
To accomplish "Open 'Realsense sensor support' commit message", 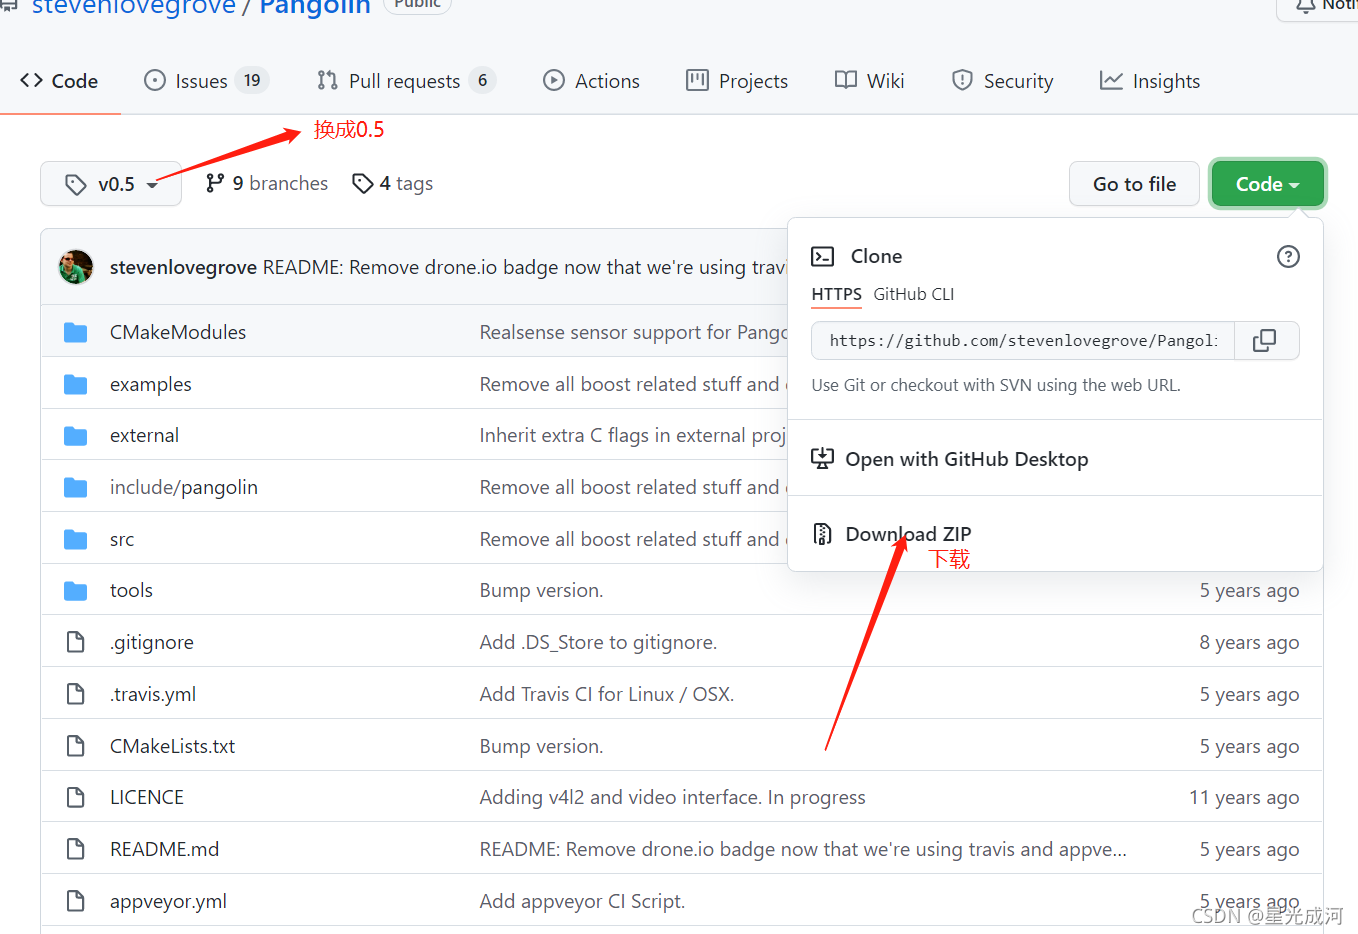I will click(634, 332).
